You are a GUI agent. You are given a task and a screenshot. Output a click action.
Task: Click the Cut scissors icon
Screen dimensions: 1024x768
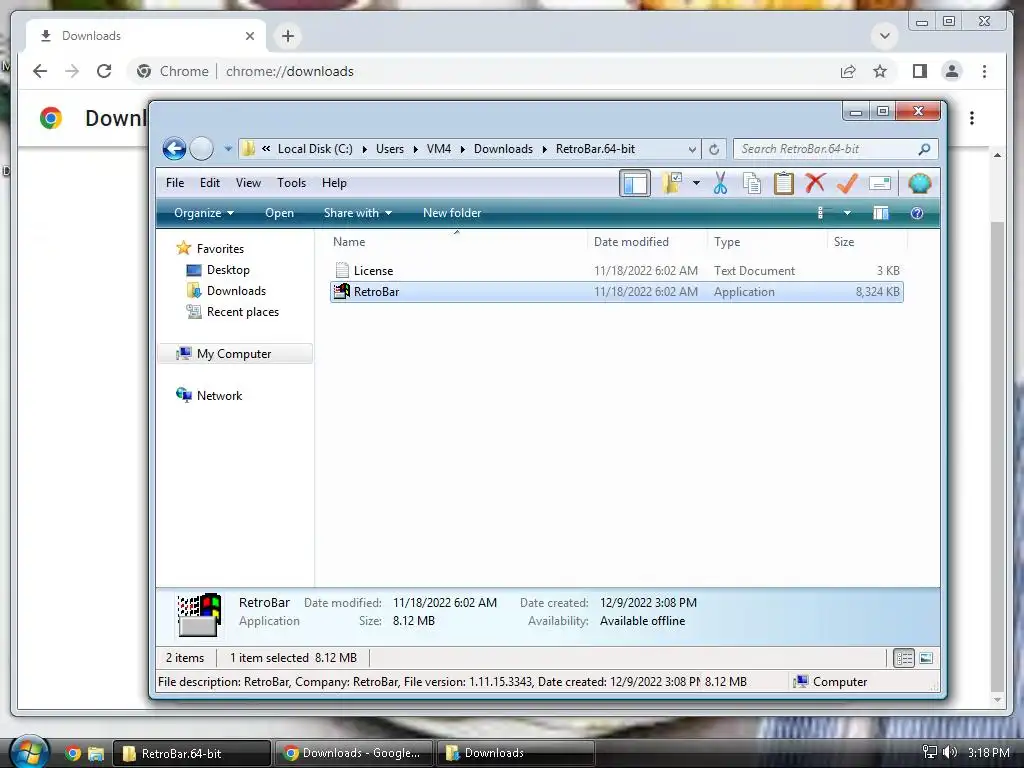720,184
